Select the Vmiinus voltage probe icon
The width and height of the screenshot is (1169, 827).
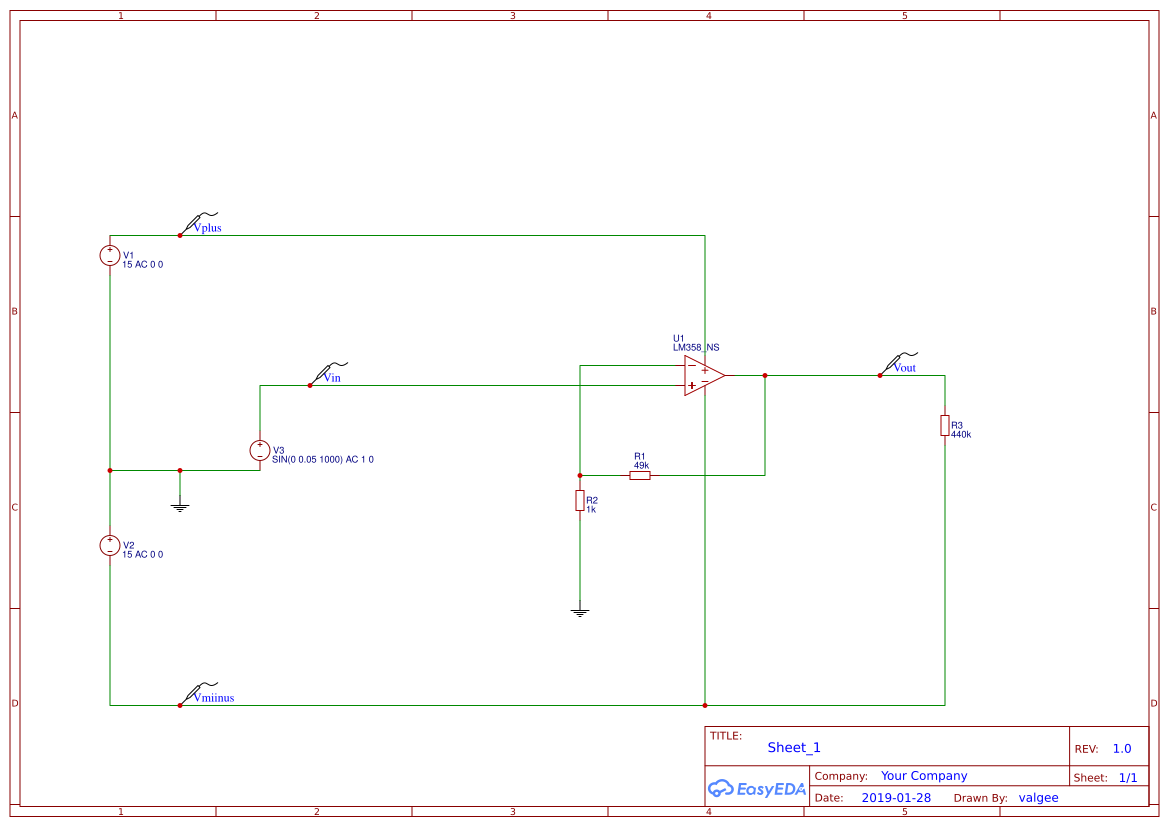pyautogui.click(x=198, y=692)
